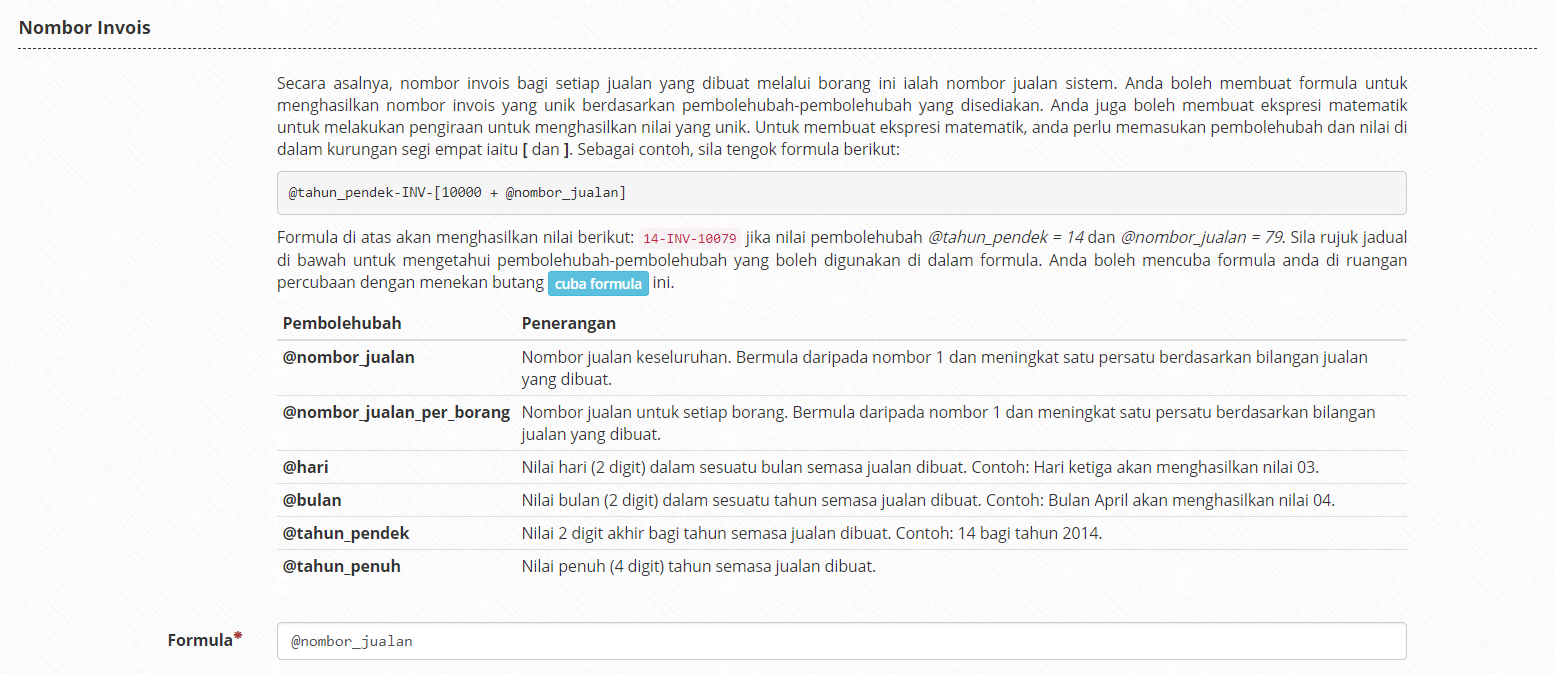Select the Formula input field
The height and width of the screenshot is (674, 1555).
[840, 640]
